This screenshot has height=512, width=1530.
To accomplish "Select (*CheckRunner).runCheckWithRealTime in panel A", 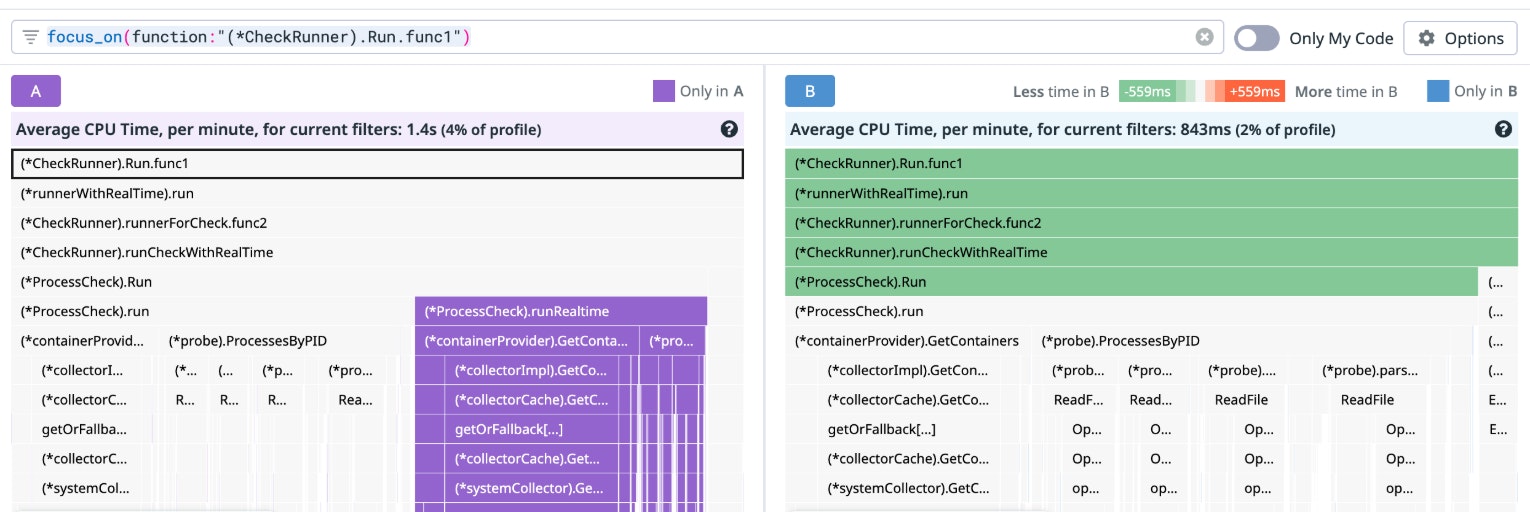I will (x=377, y=252).
